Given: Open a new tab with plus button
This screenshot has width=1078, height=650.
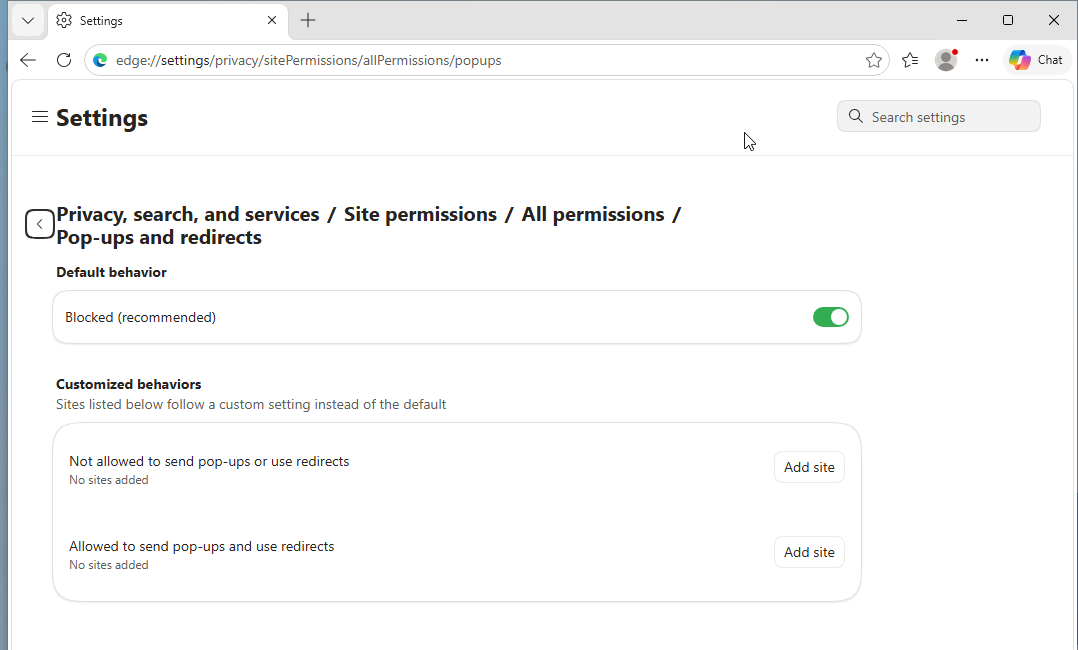Looking at the screenshot, I should pos(308,21).
